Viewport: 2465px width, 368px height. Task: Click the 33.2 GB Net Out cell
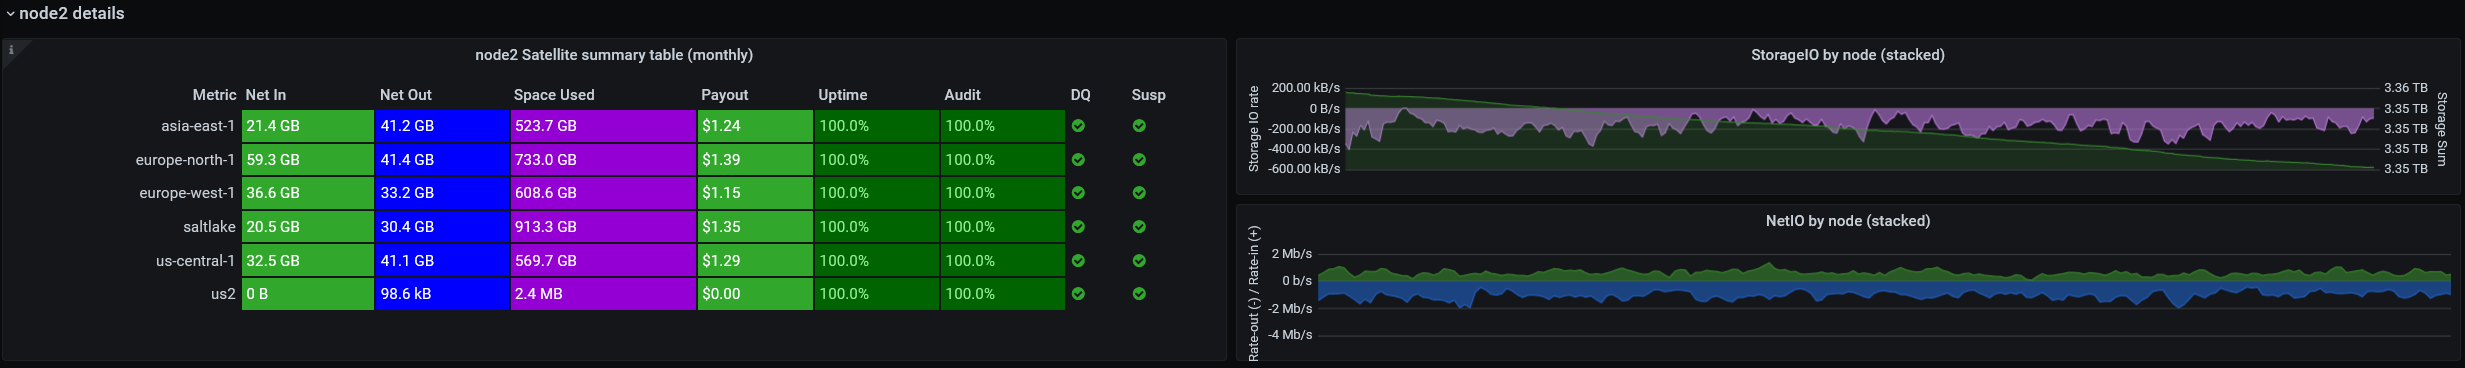point(442,193)
